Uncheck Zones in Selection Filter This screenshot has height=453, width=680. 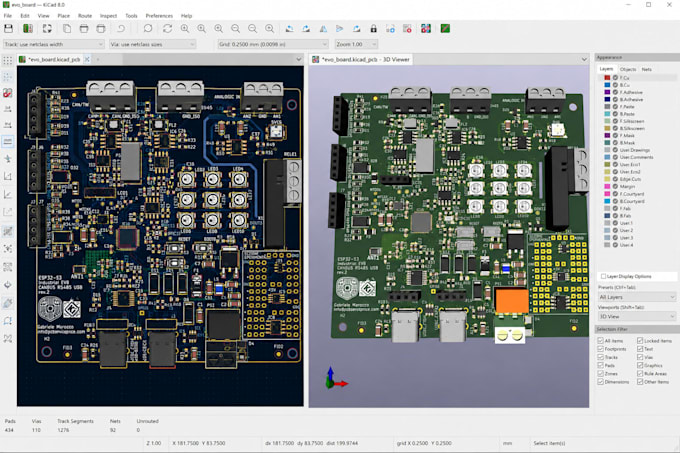(601, 374)
